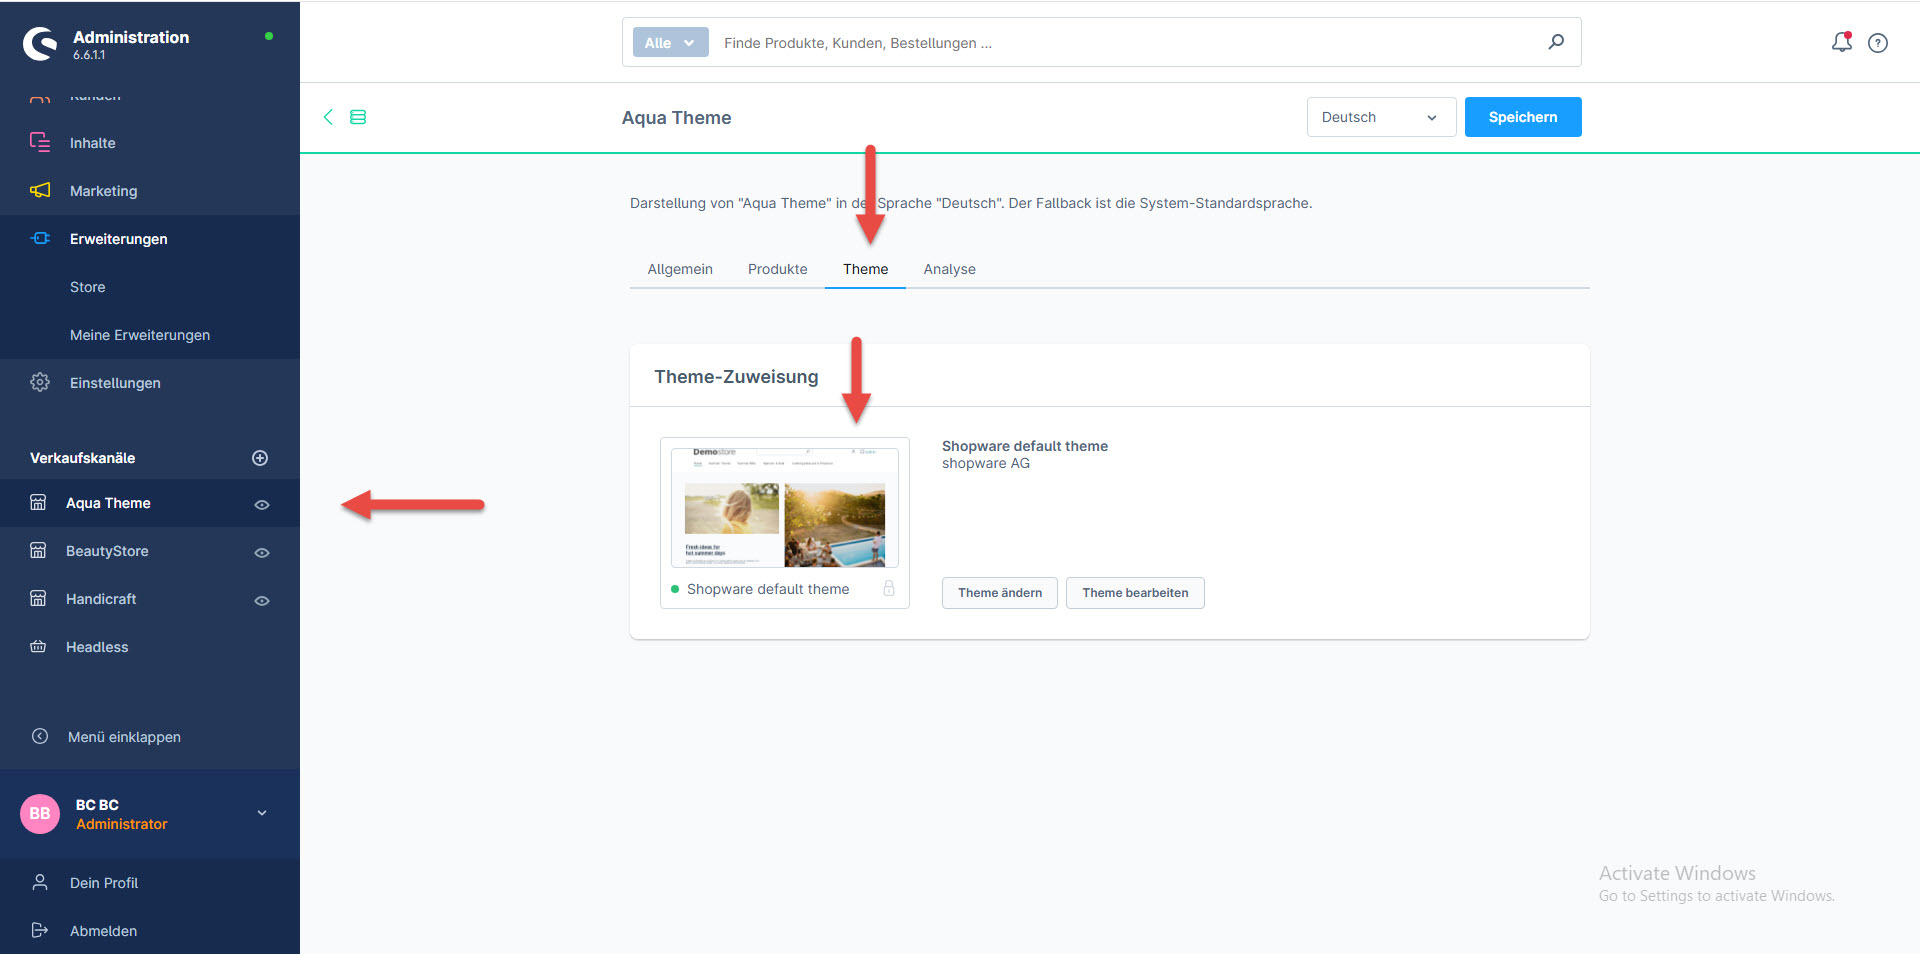This screenshot has width=1920, height=954.
Task: Click the green list view icon
Action: point(358,117)
